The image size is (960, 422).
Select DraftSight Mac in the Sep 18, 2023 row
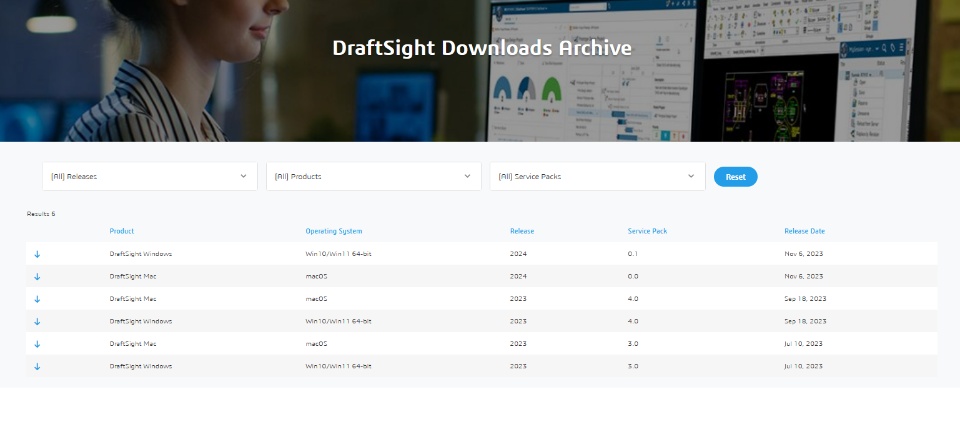133,299
